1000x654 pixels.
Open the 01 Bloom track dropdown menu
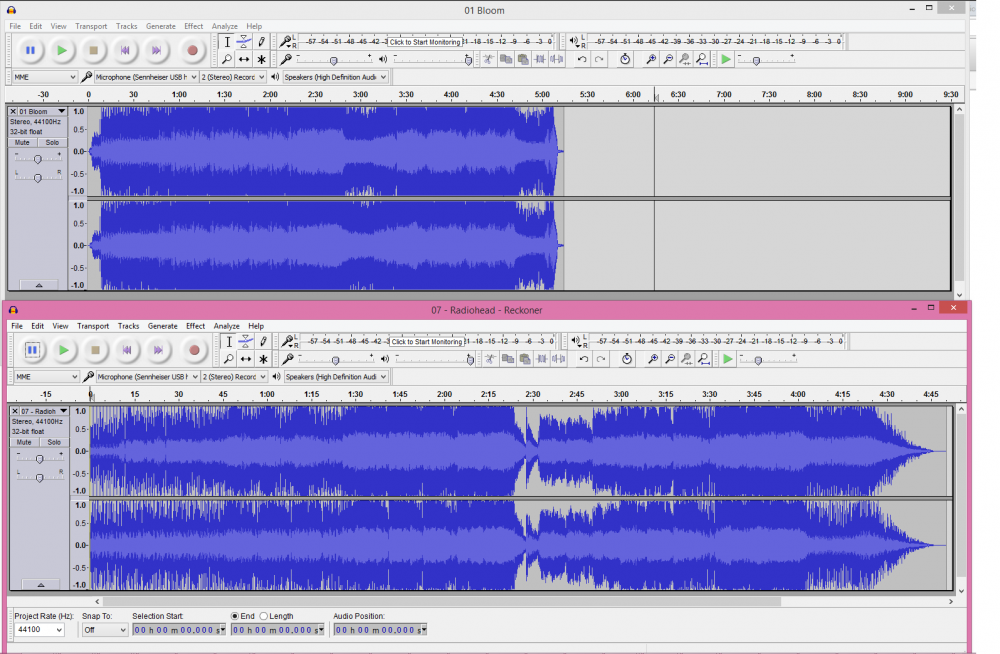pos(62,112)
